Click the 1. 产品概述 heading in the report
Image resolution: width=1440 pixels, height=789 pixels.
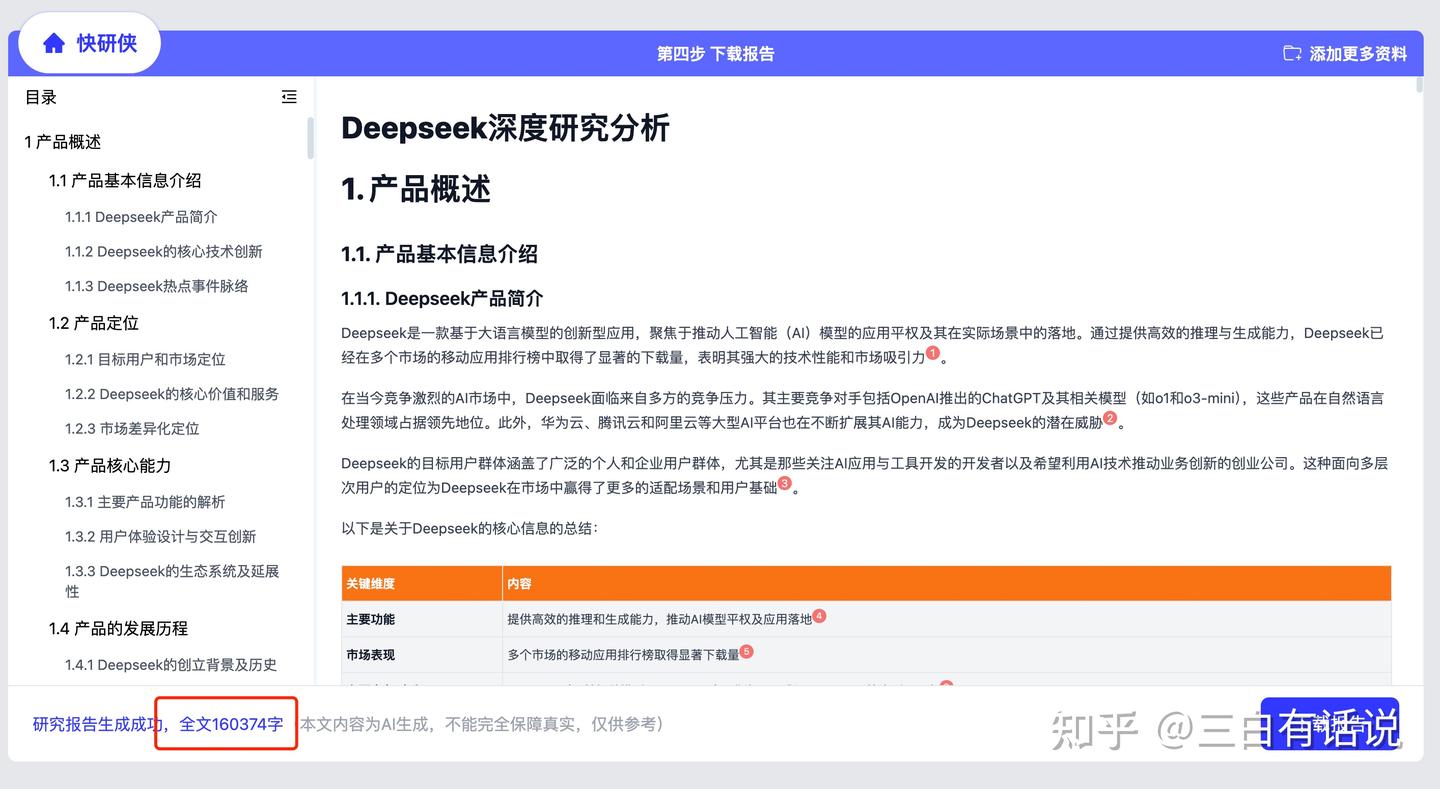416,189
